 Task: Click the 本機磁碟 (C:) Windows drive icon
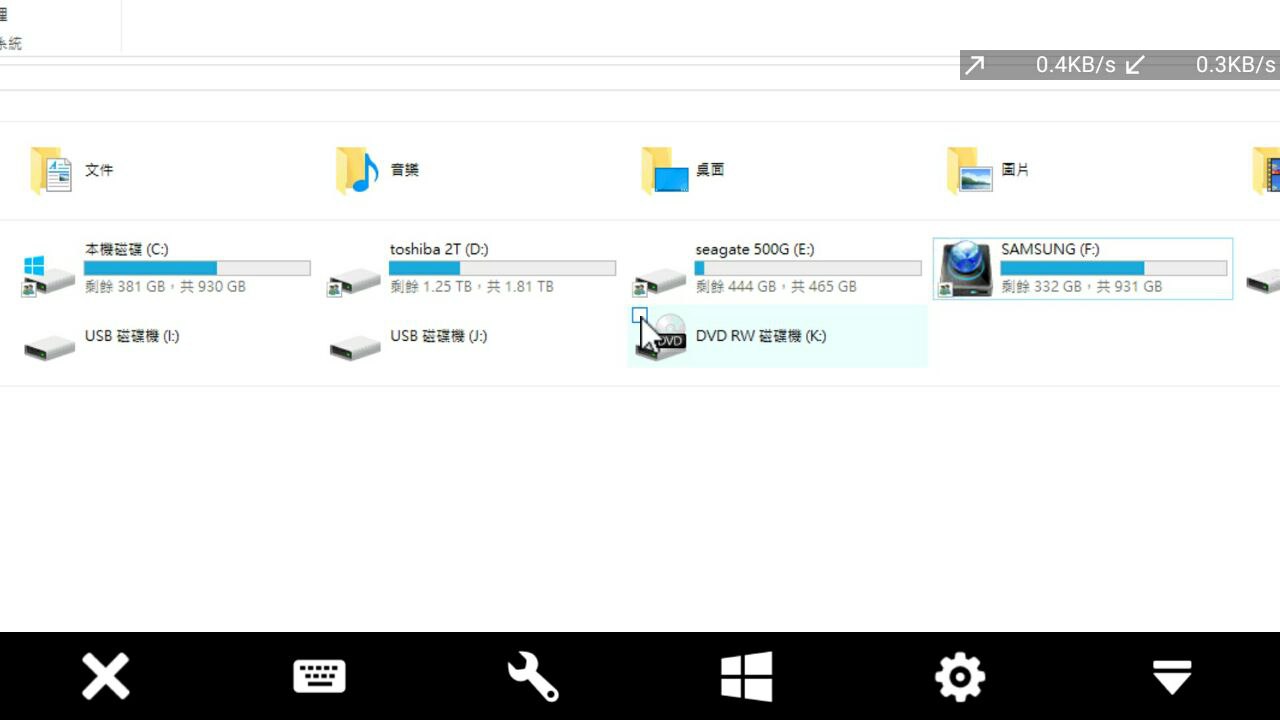tap(48, 276)
